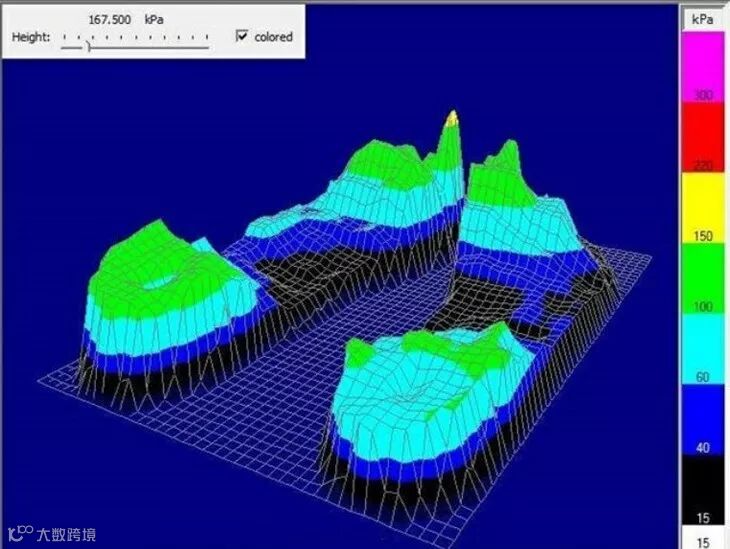Screen dimensions: 730x549
Task: Click the red 220 legend band
Action: (703, 137)
